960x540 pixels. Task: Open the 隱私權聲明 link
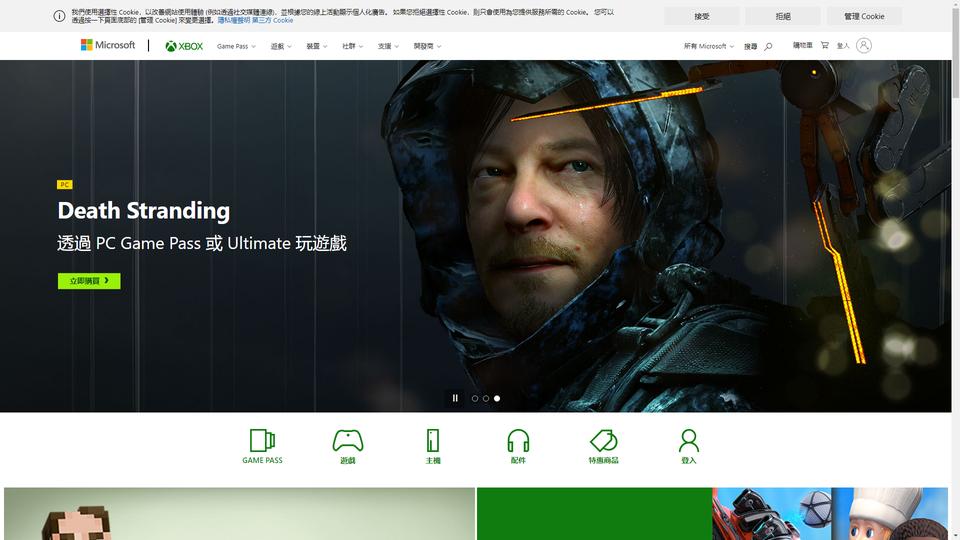click(x=233, y=20)
